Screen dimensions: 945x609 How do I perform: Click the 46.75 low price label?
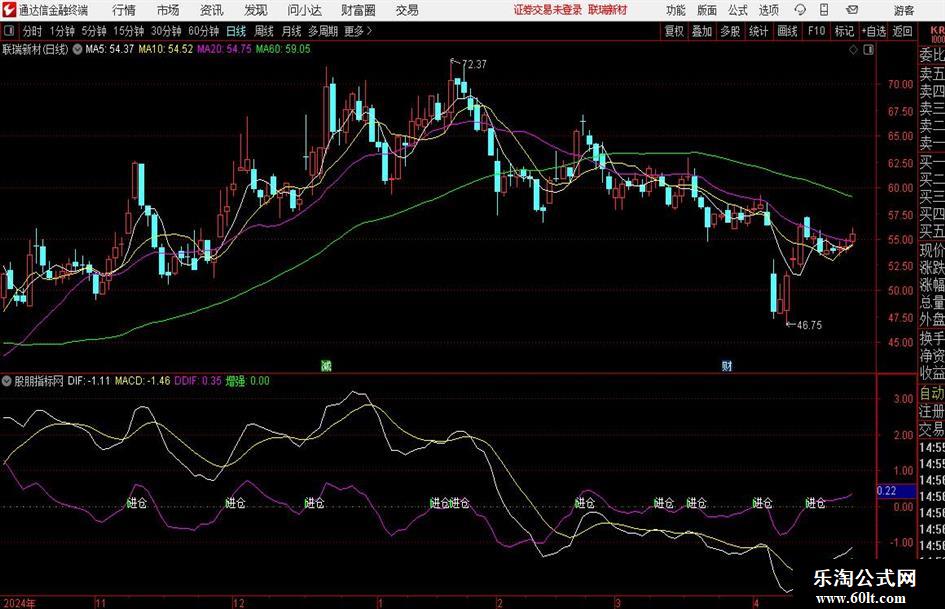[809, 325]
